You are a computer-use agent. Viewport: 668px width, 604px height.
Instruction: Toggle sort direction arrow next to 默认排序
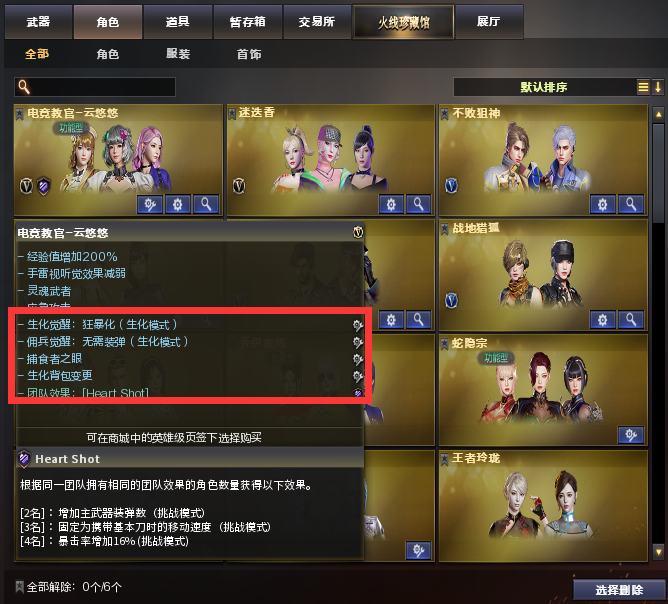657,87
